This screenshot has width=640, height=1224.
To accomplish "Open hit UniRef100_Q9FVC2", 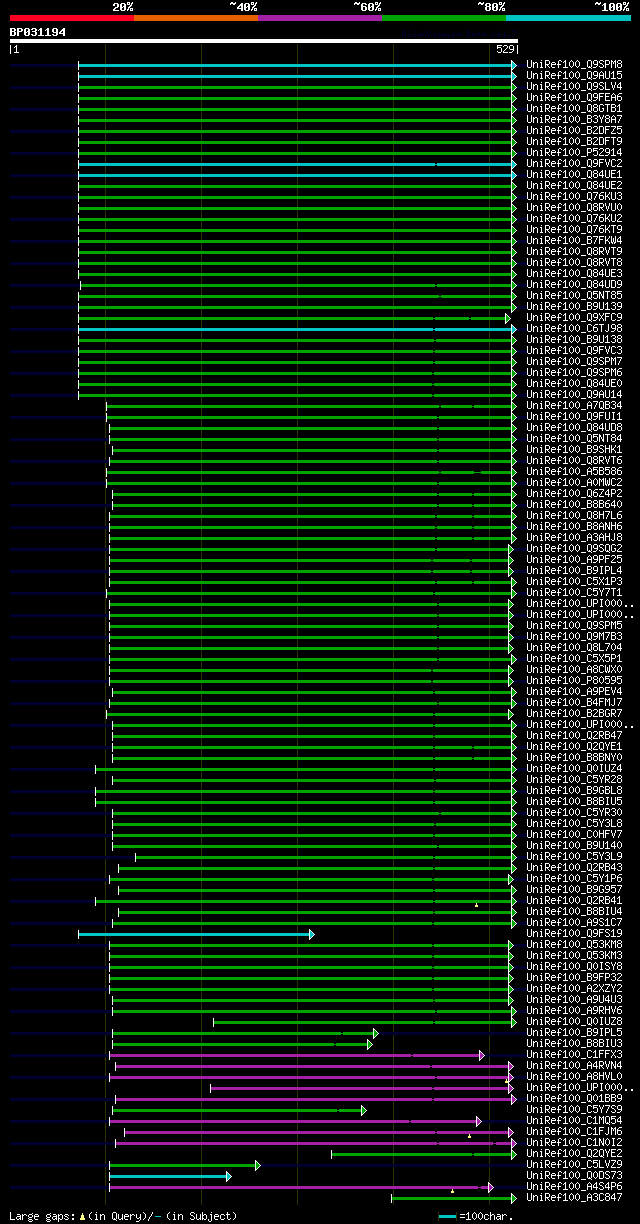I will [574, 163].
